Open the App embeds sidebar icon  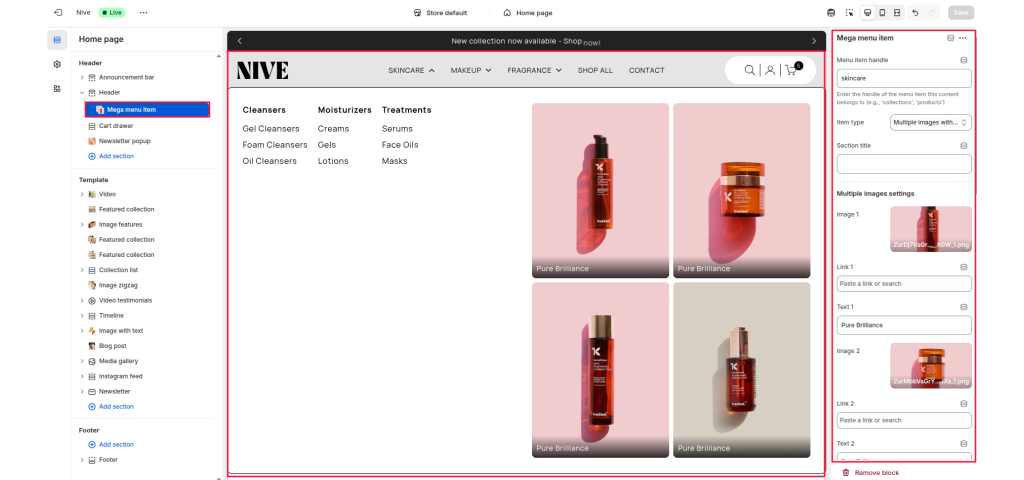coord(57,88)
